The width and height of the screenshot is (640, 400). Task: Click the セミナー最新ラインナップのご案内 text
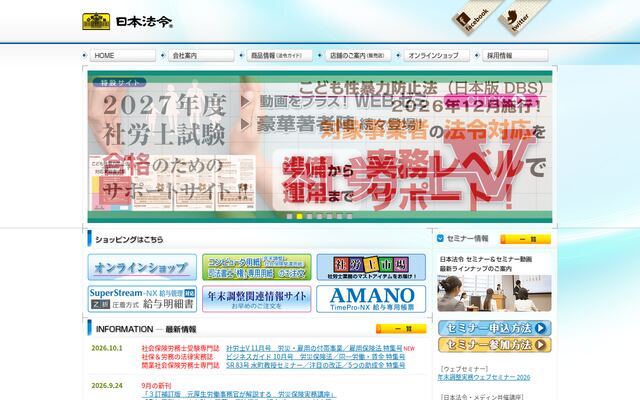(x=486, y=264)
